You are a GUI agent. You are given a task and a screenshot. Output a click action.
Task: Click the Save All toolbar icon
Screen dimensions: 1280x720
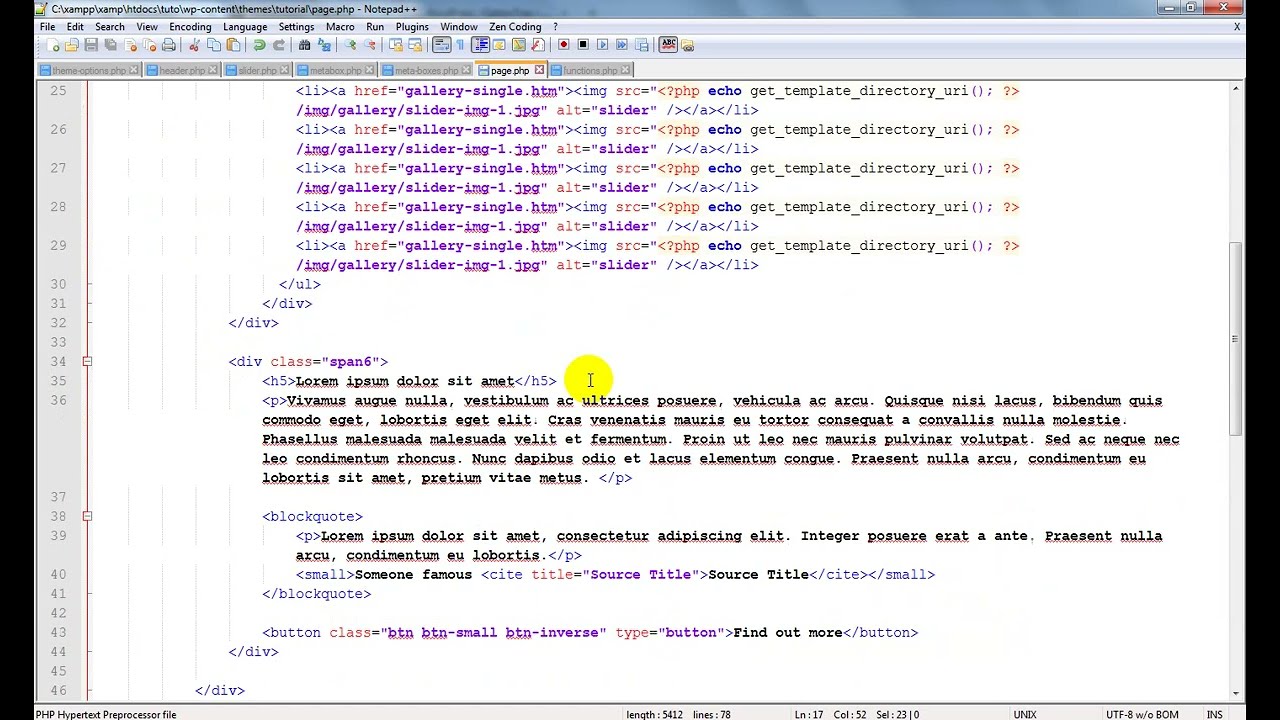(x=110, y=45)
